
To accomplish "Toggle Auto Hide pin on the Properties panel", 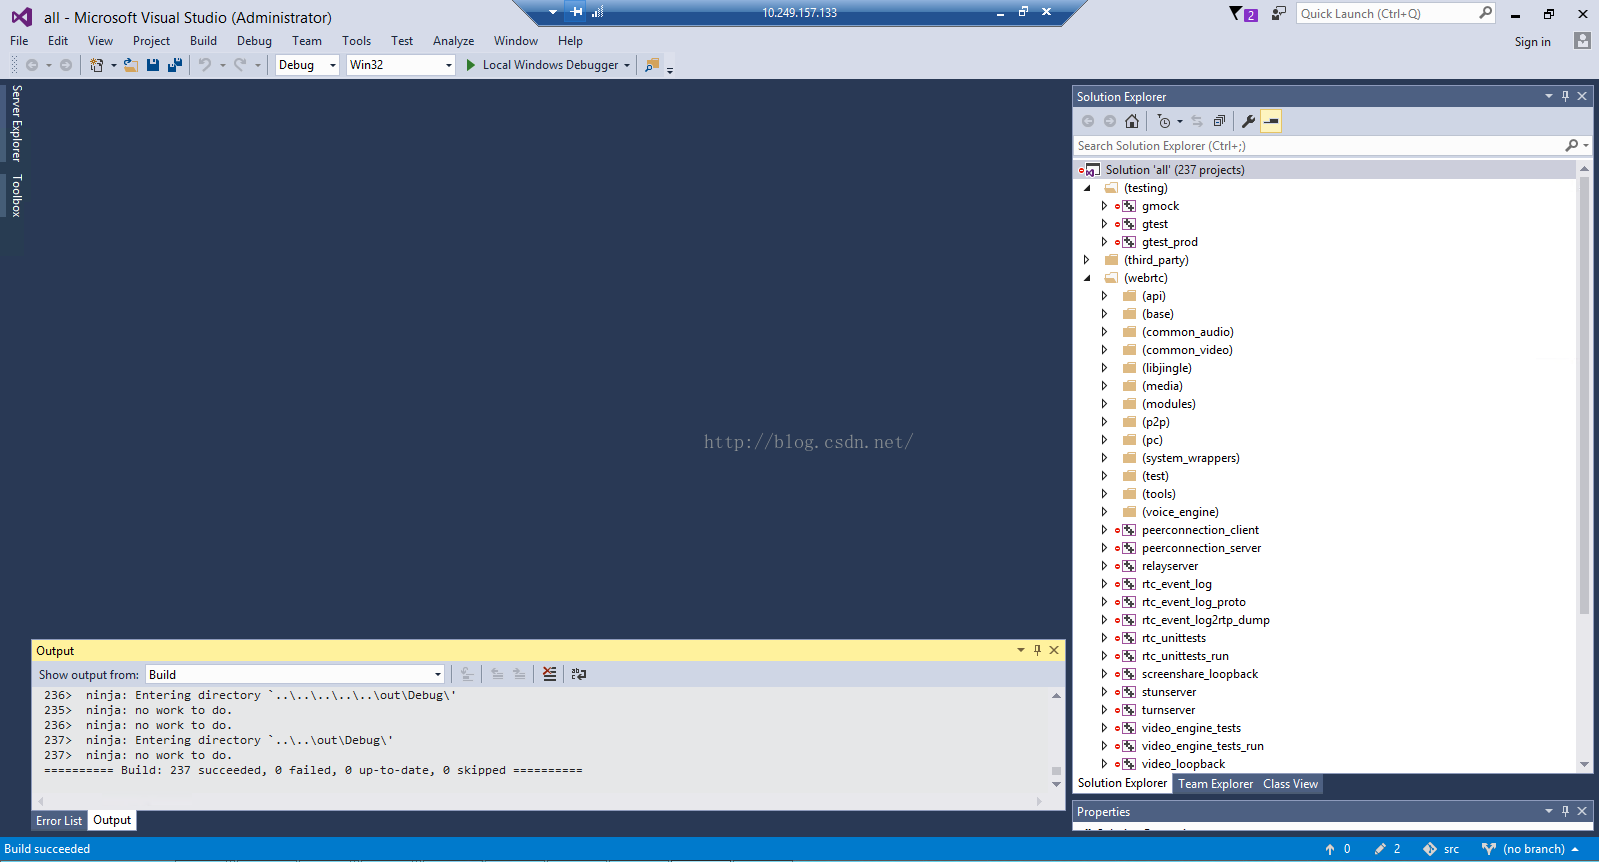I will click(1565, 811).
